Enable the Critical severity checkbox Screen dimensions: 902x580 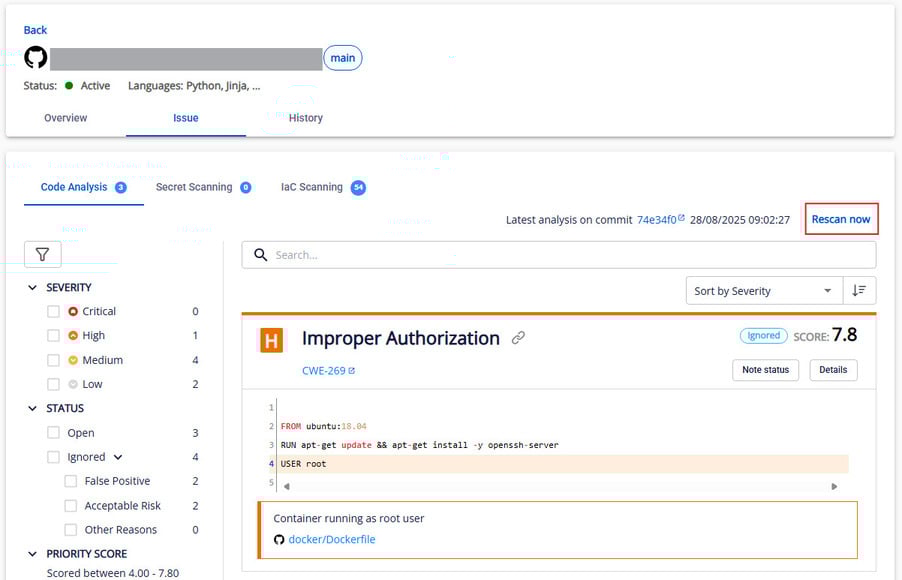54,312
